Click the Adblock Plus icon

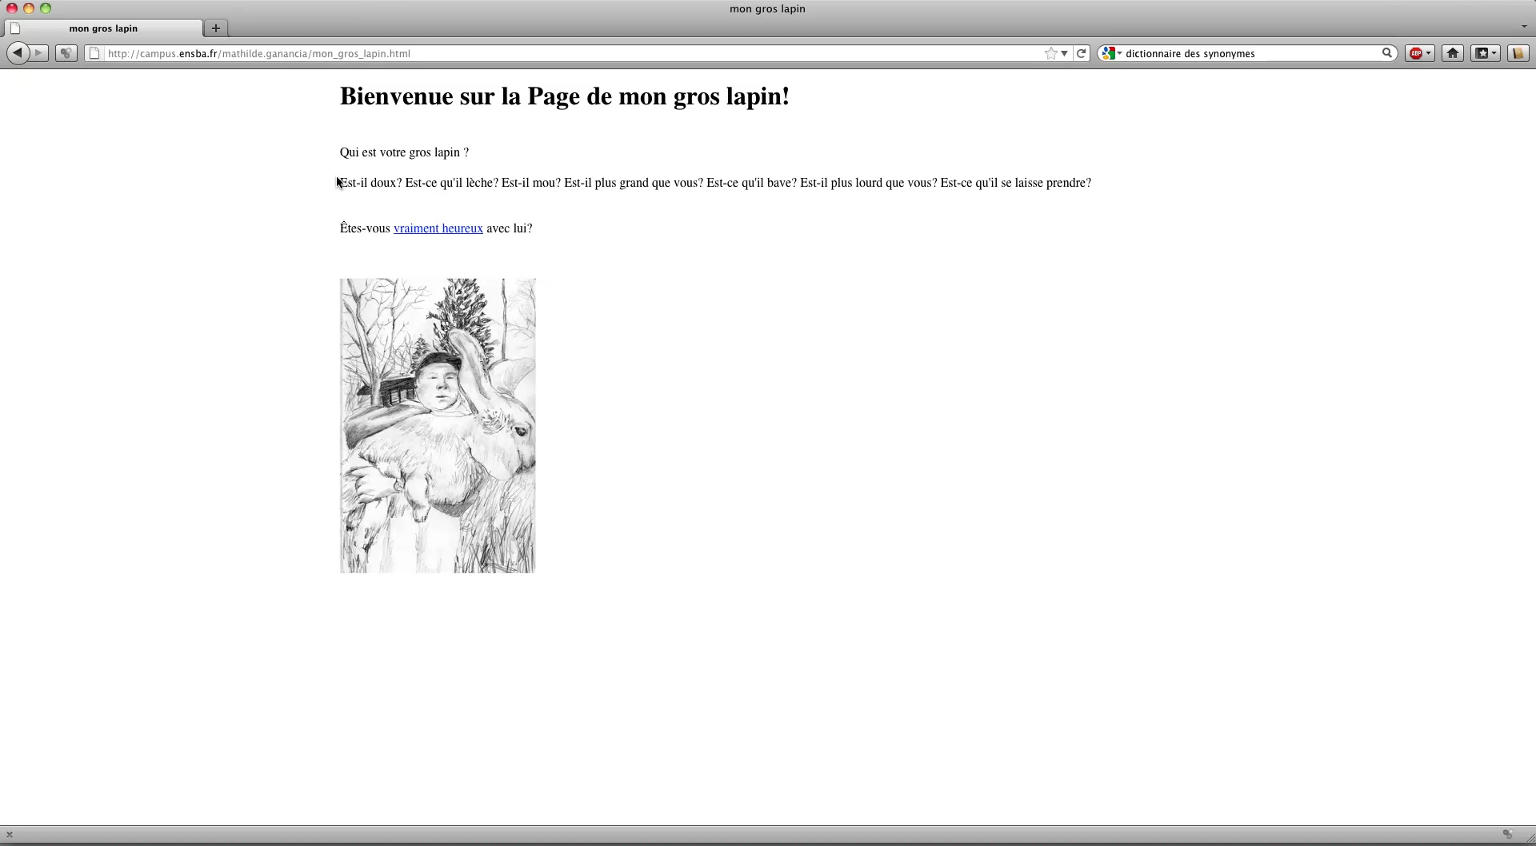click(x=1415, y=54)
